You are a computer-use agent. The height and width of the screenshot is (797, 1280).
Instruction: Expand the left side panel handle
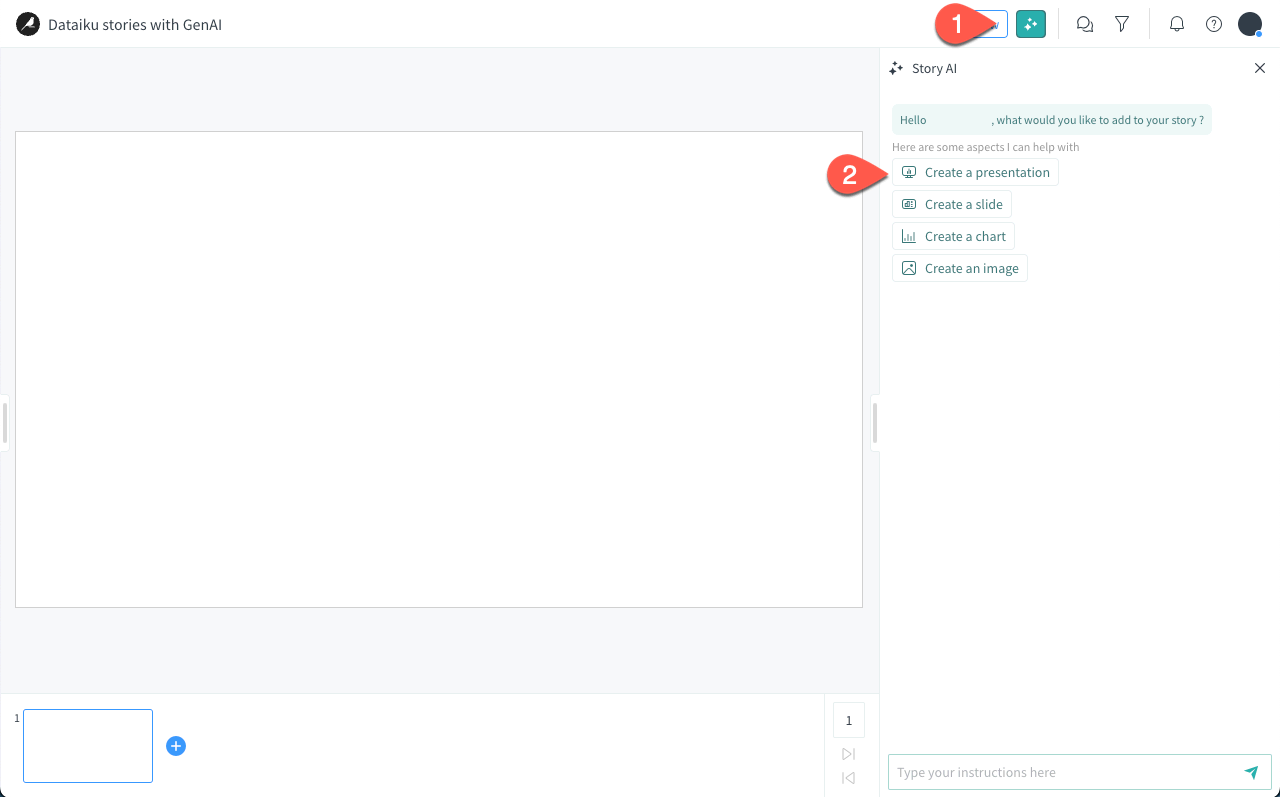tap(4, 422)
